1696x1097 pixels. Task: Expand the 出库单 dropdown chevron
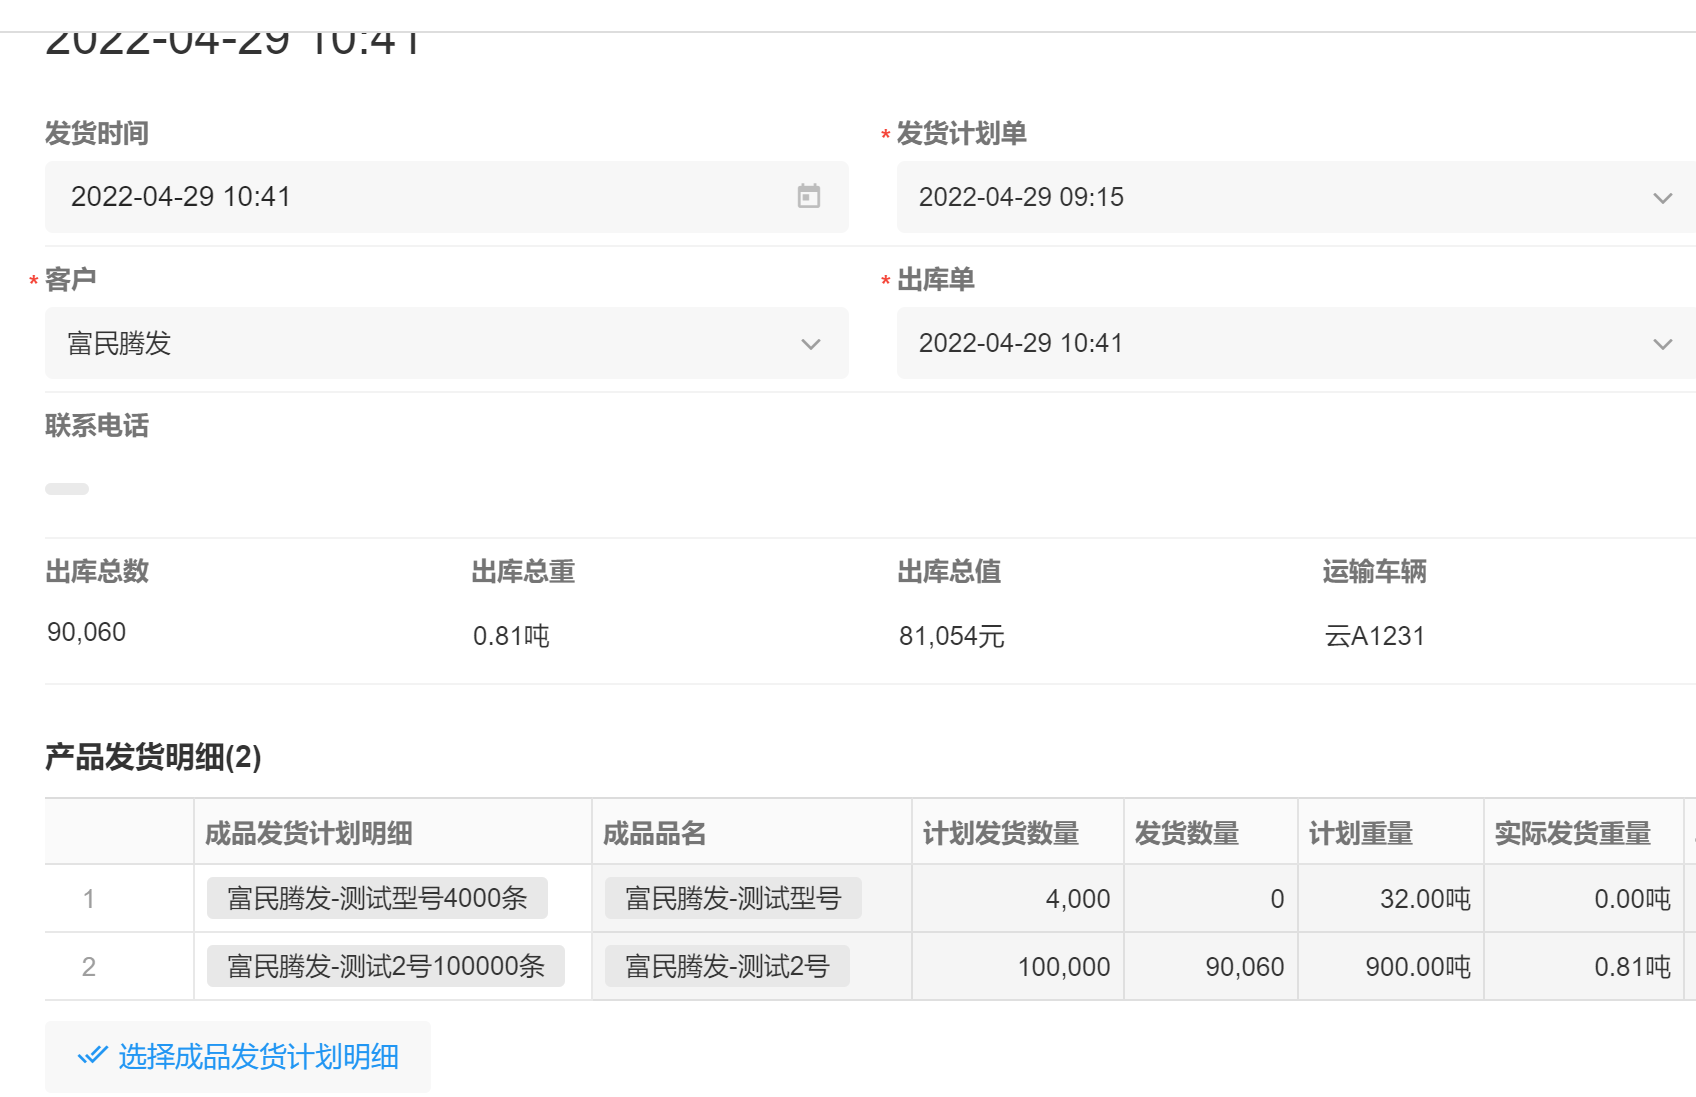[x=1662, y=344]
